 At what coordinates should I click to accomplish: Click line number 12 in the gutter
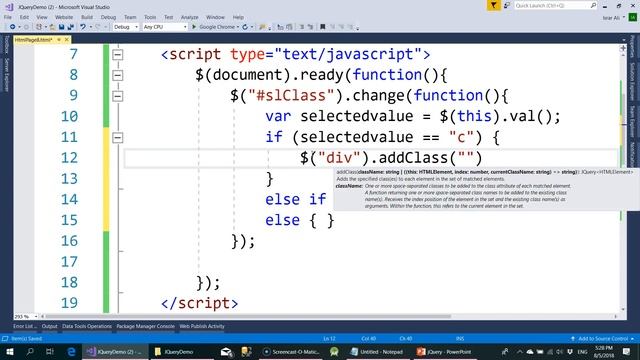69,158
